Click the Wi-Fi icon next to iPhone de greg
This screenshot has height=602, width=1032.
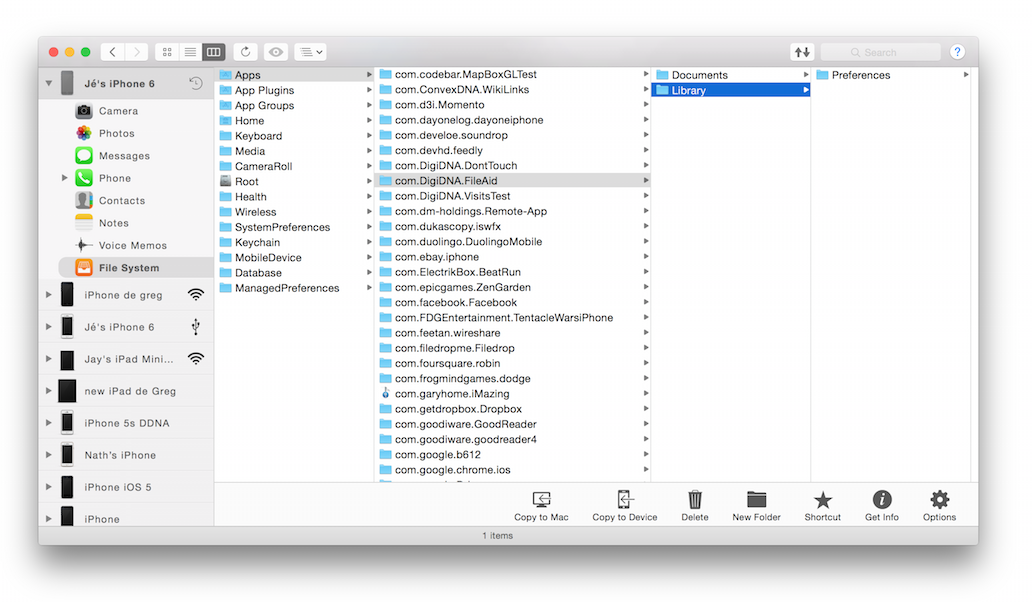[x=195, y=295]
